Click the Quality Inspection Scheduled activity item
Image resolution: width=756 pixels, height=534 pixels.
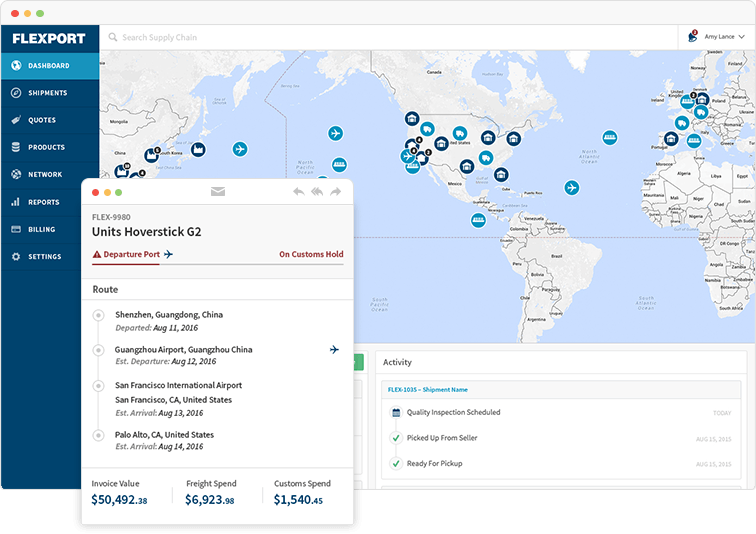tap(453, 412)
